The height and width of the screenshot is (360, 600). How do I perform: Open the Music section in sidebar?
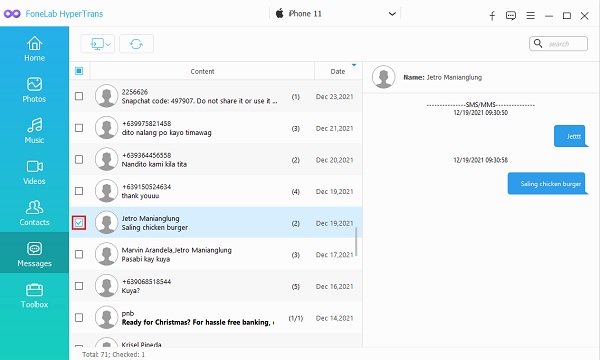coord(34,130)
